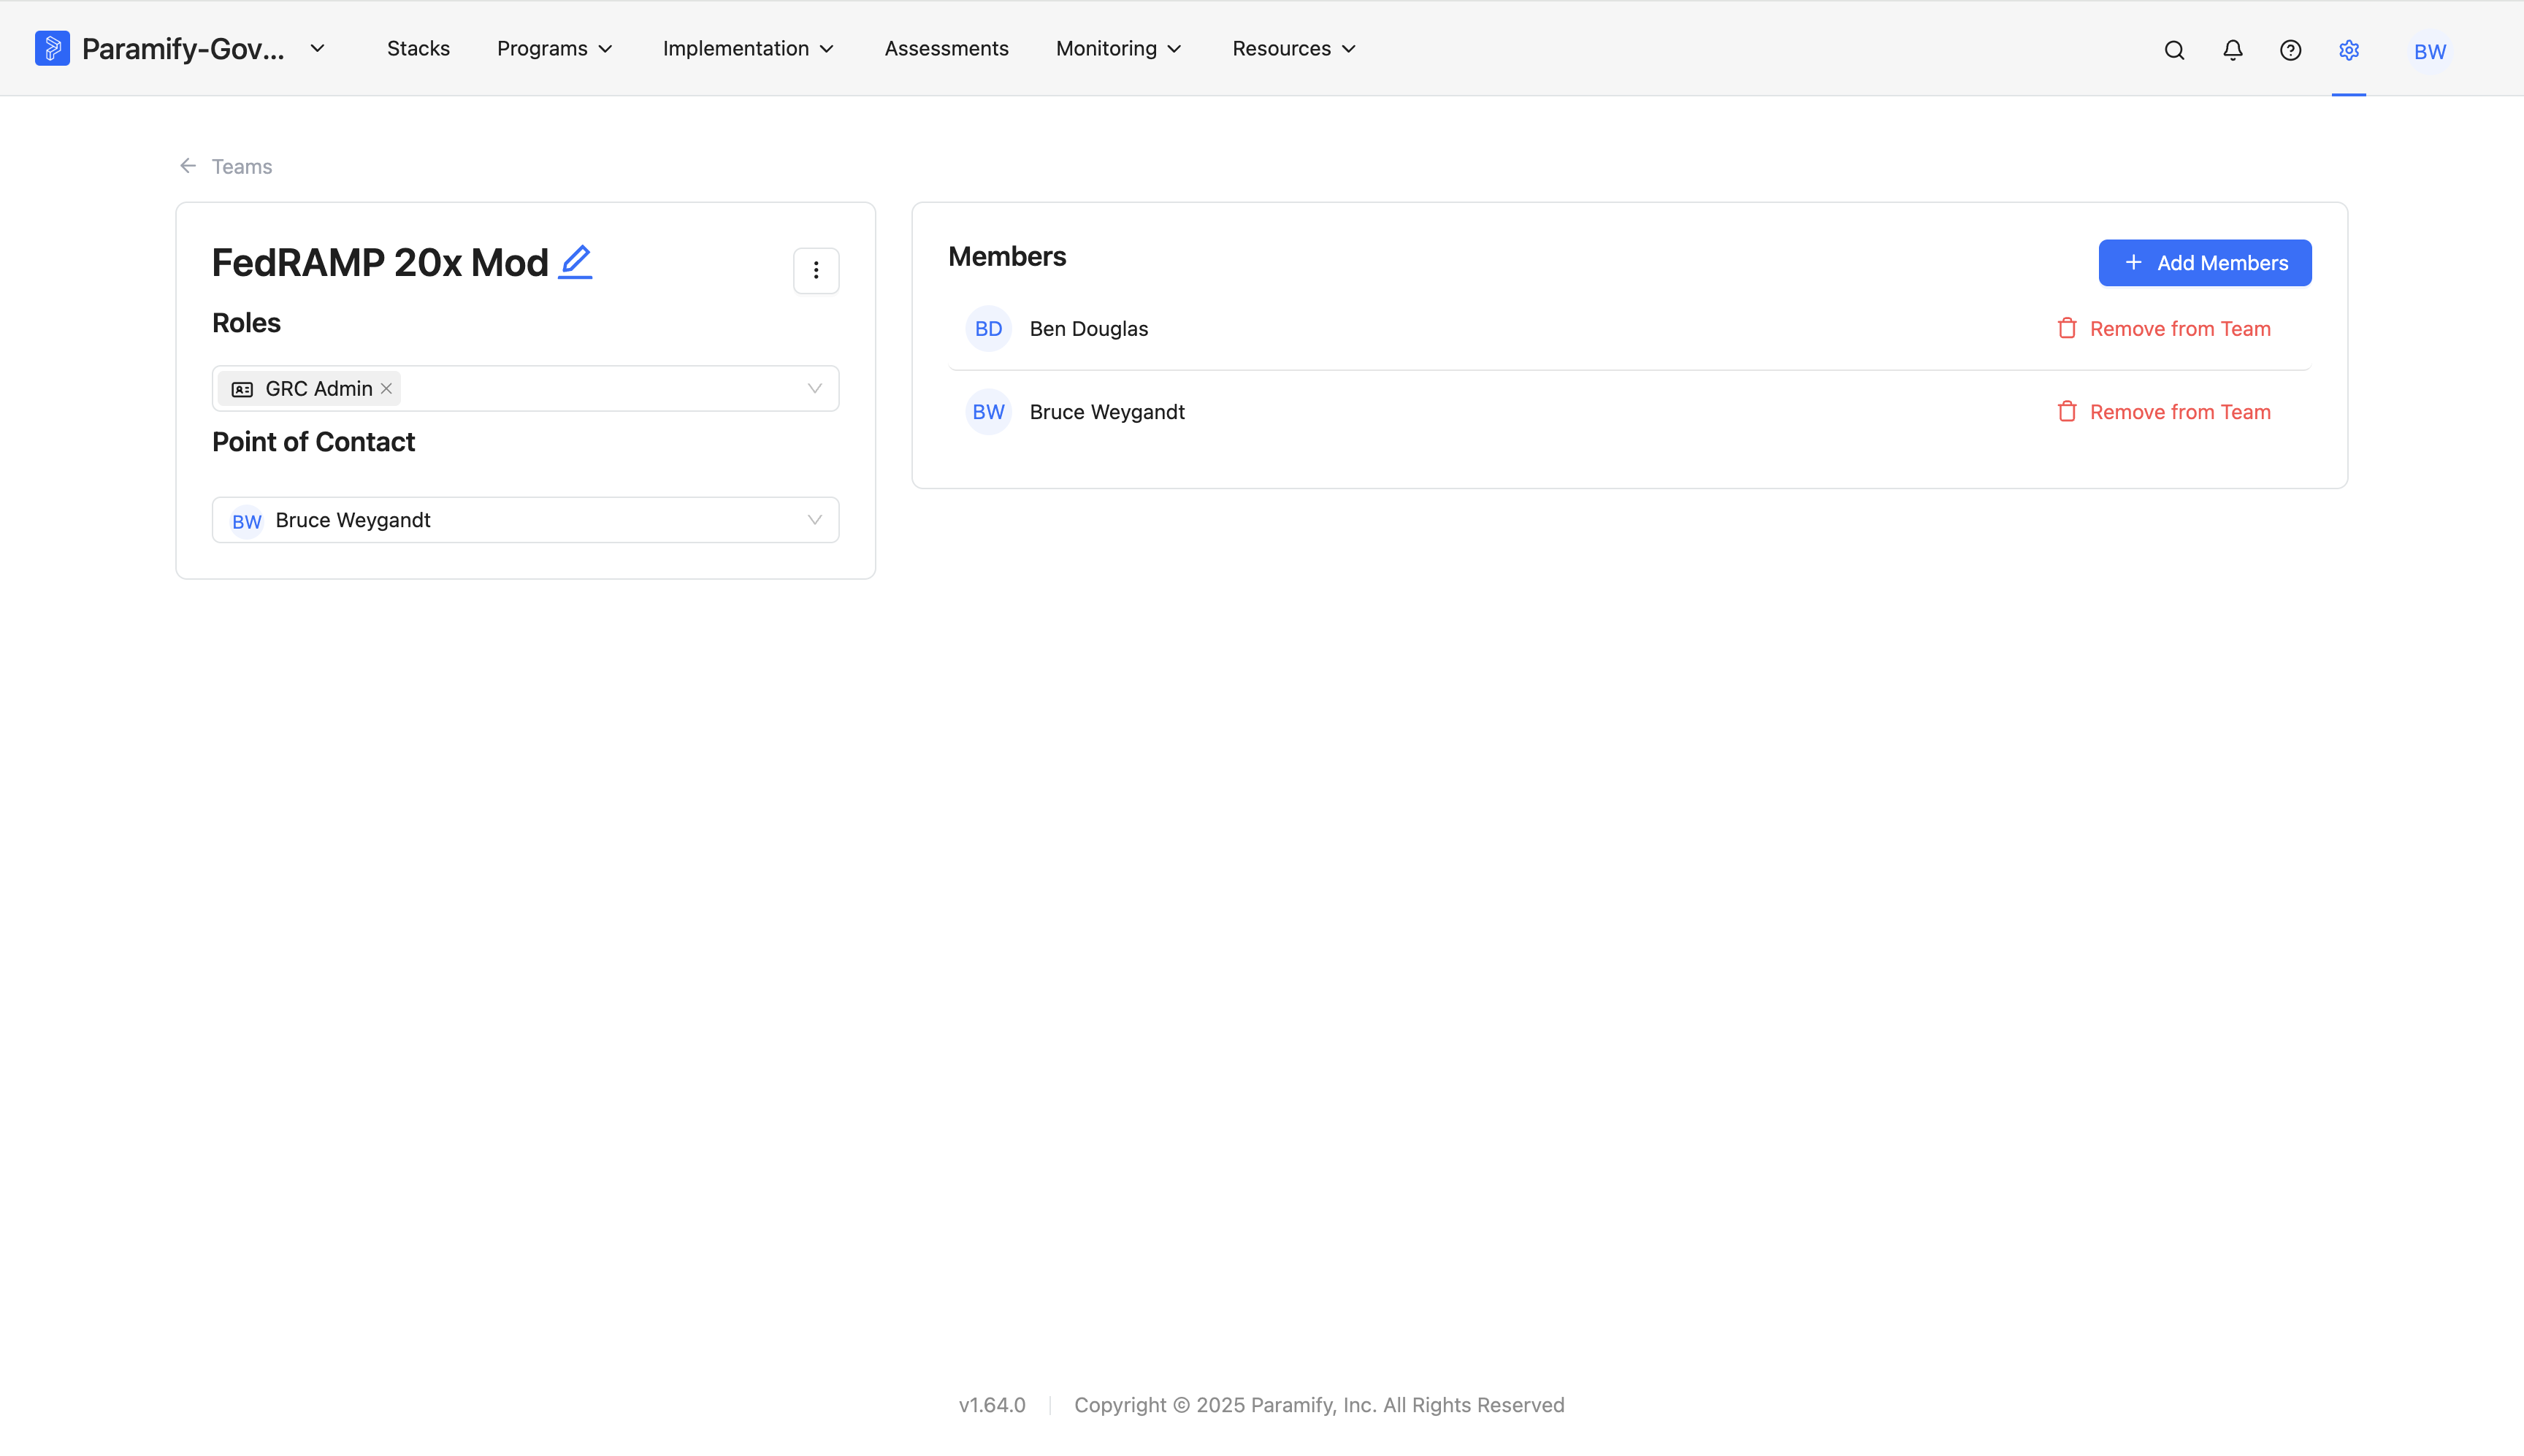This screenshot has height=1456, width=2524.
Task: Click version v1.64.0 in footer
Action: point(991,1404)
